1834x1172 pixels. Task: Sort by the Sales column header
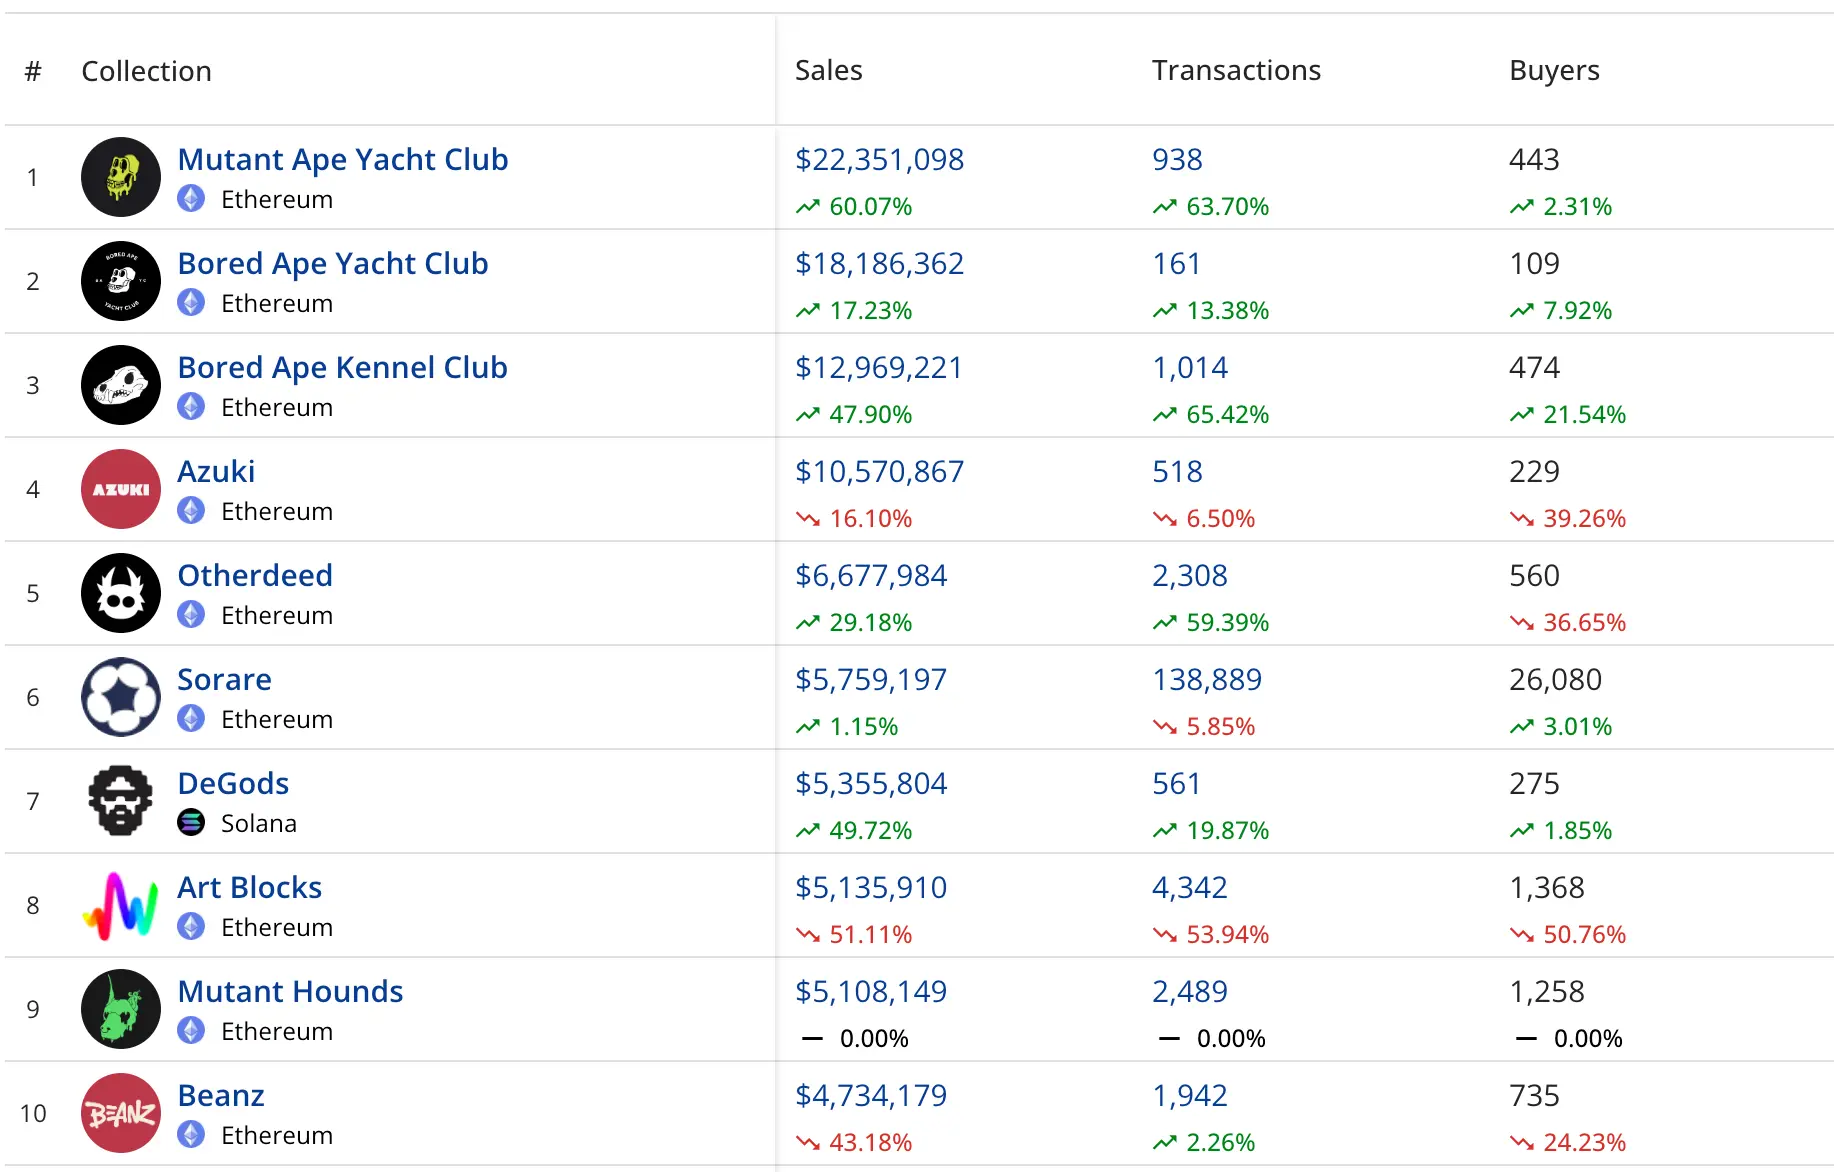[829, 71]
